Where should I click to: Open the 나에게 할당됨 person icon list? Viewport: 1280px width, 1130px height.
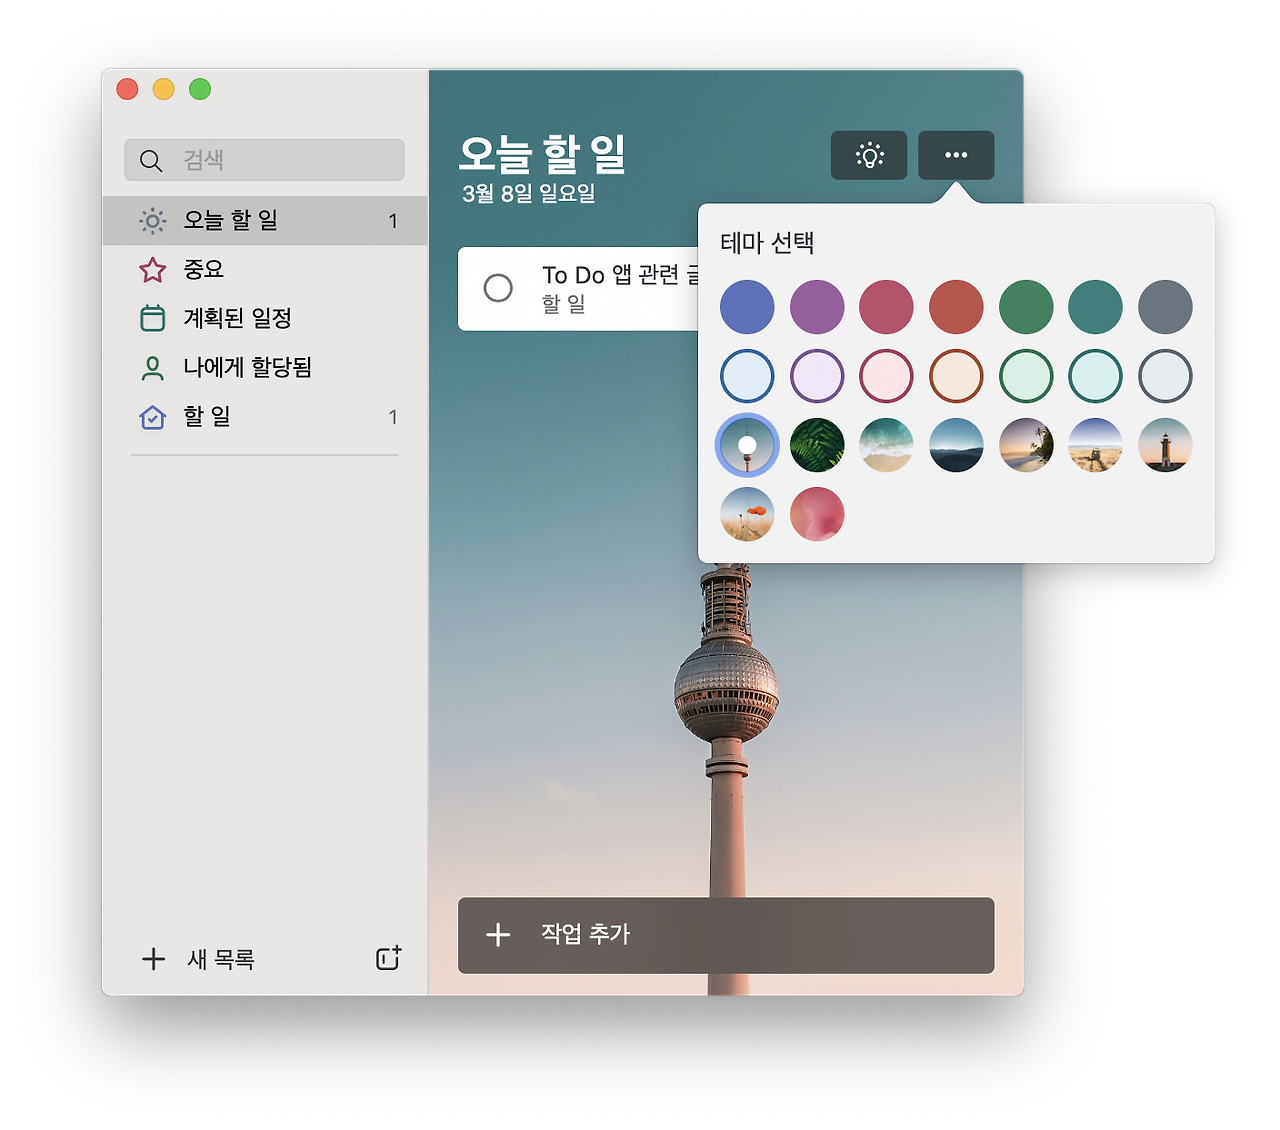pyautogui.click(x=152, y=367)
